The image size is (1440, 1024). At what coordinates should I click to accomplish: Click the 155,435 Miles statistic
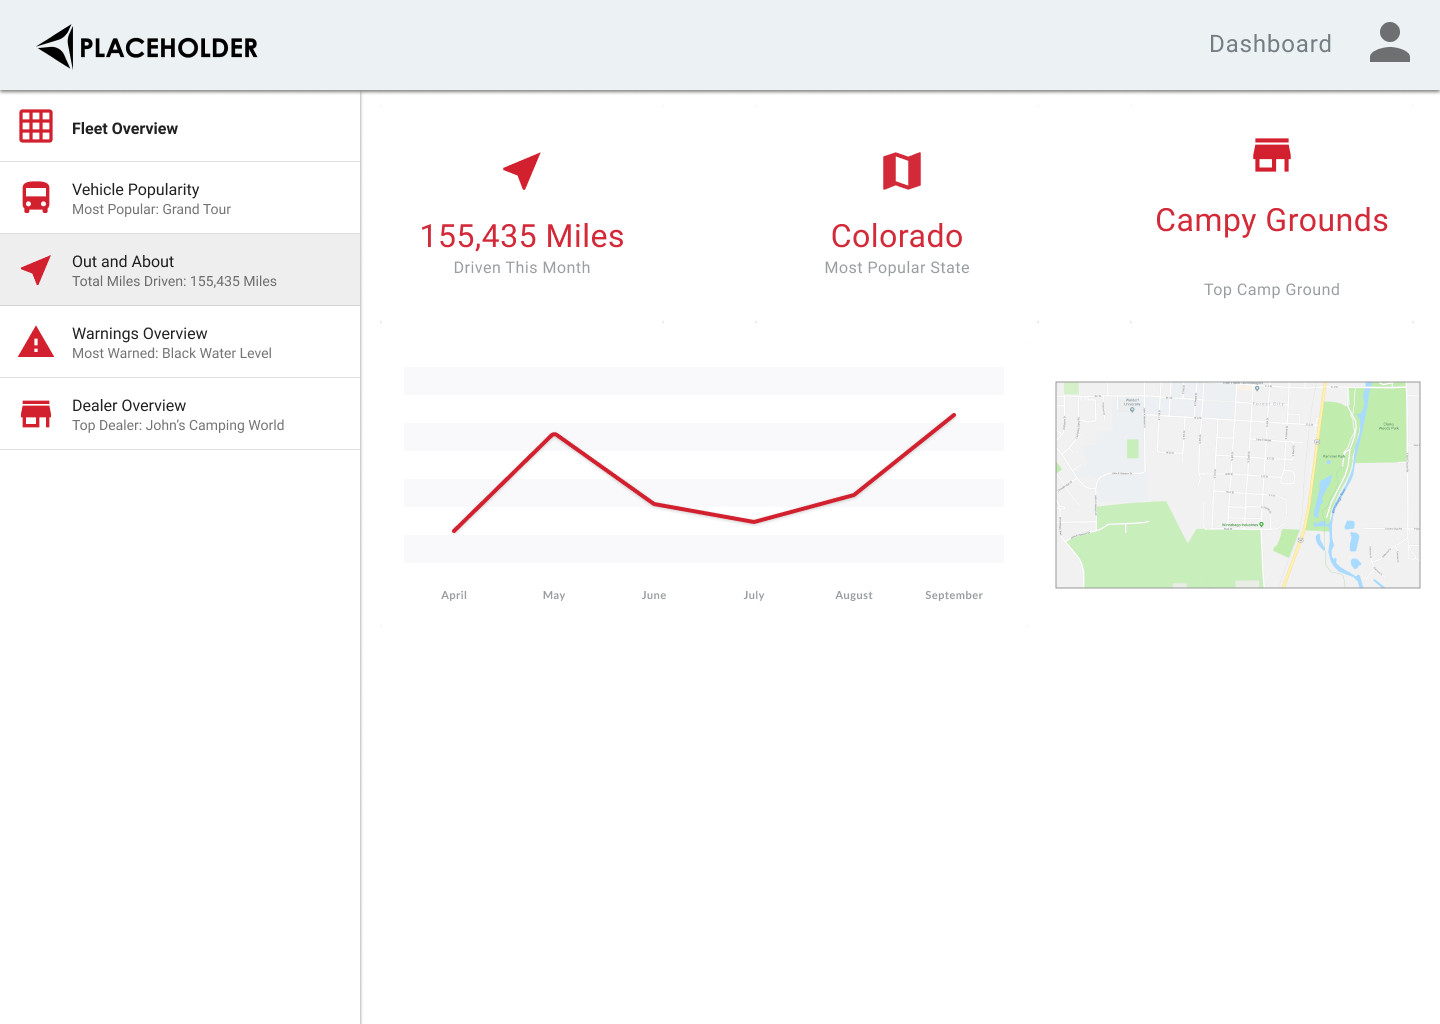[x=522, y=236]
